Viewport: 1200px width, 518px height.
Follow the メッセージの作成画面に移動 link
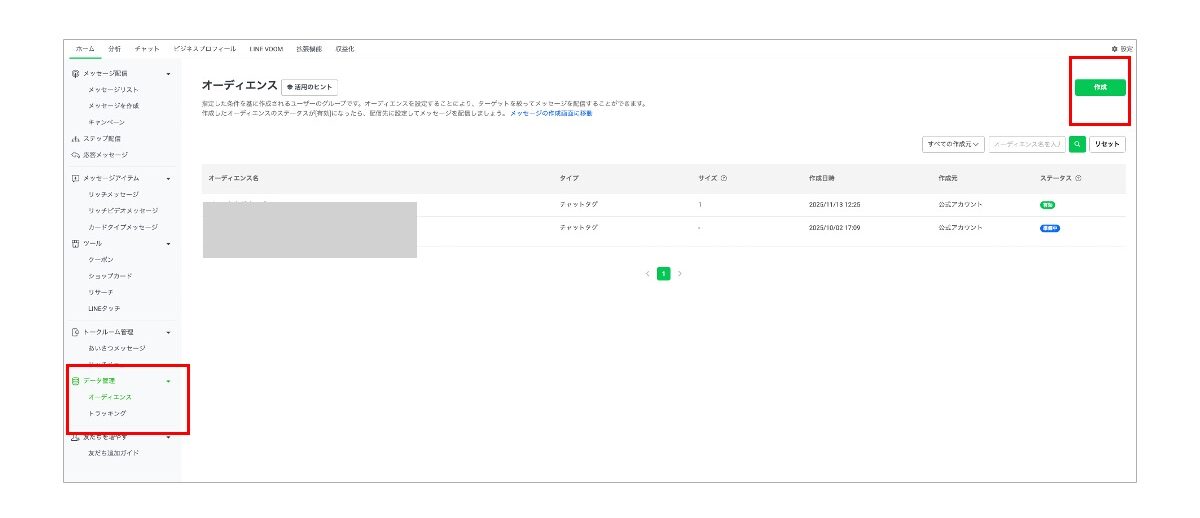click(551, 114)
